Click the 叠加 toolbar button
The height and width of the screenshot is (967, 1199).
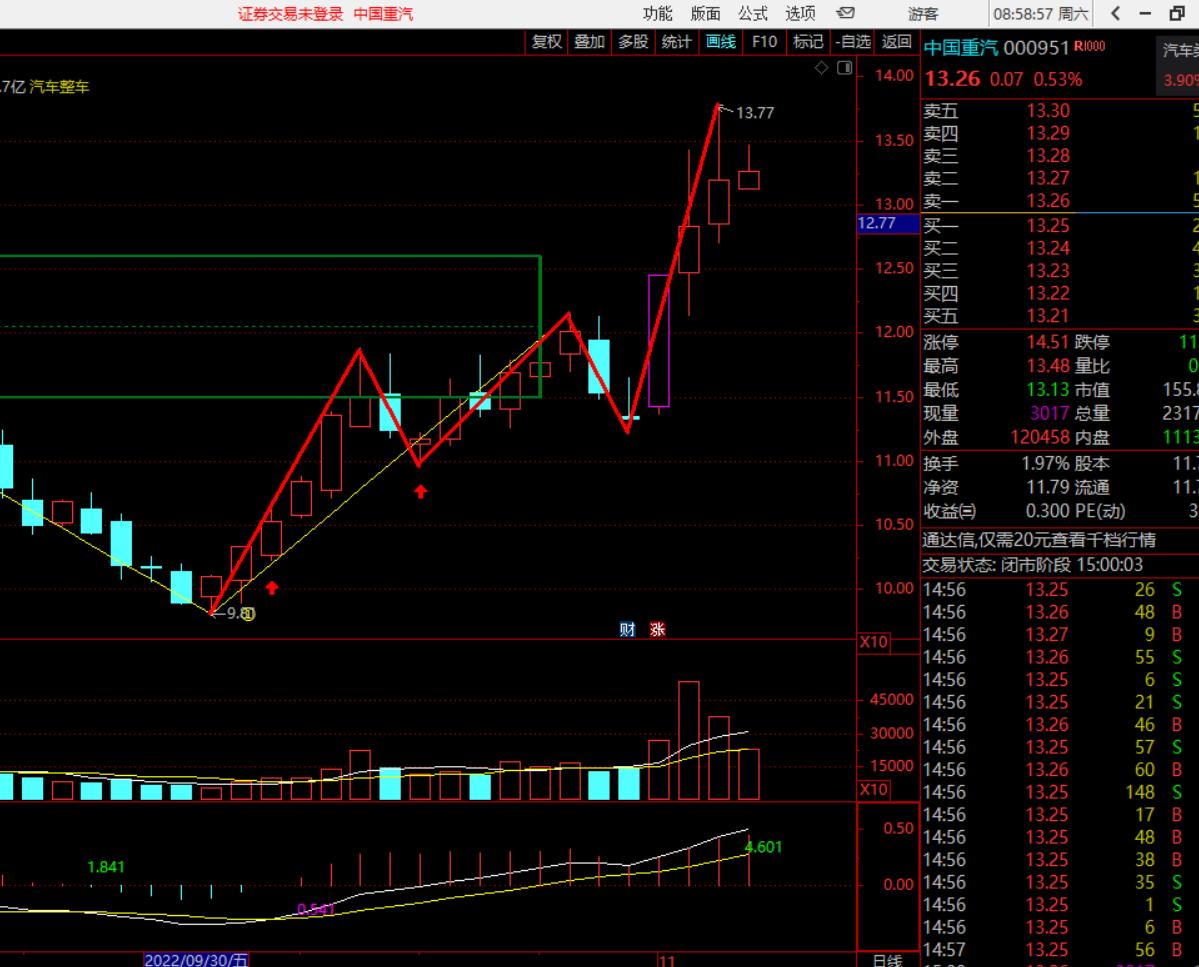(x=590, y=42)
